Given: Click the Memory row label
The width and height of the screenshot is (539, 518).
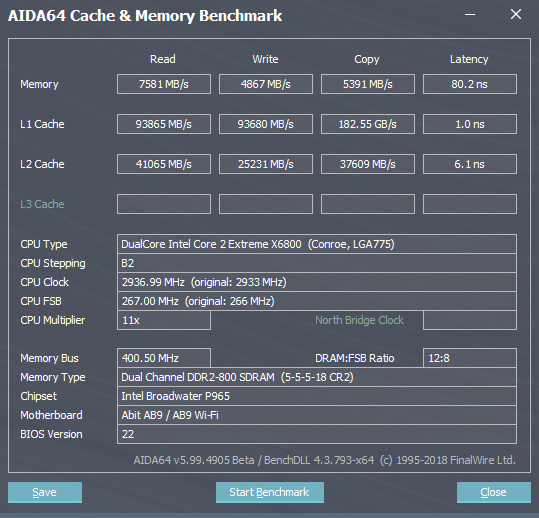Looking at the screenshot, I should click(39, 84).
